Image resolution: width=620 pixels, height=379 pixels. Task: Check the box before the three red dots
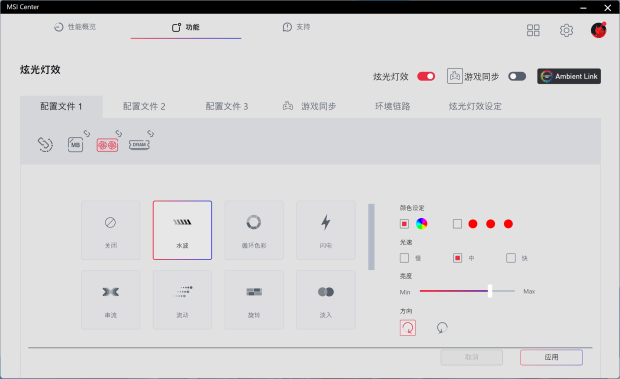[x=457, y=224]
